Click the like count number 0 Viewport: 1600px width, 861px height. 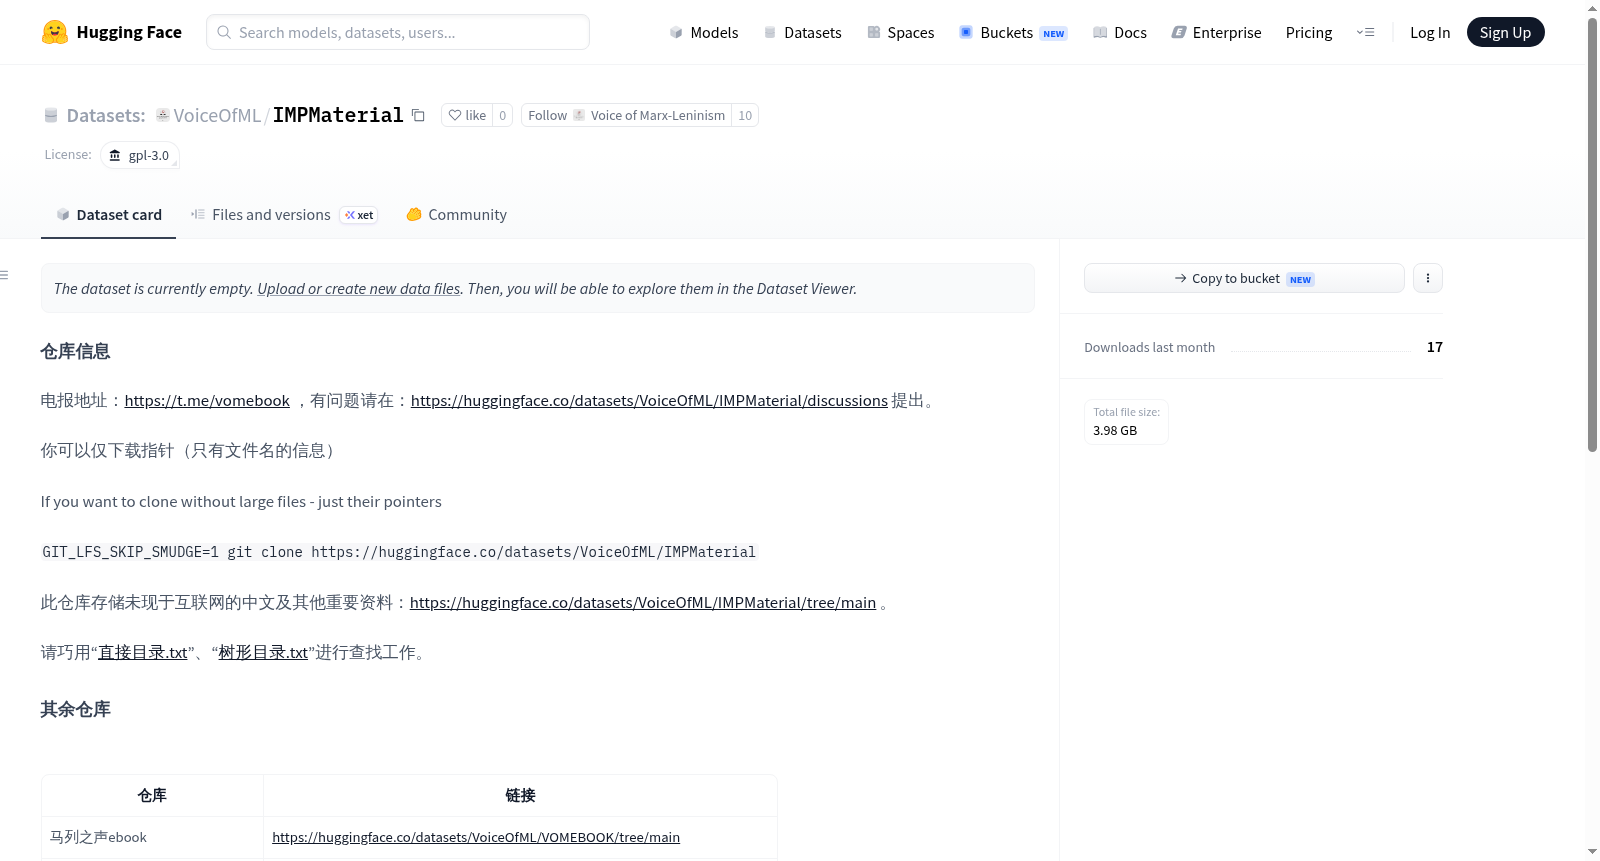tap(503, 115)
